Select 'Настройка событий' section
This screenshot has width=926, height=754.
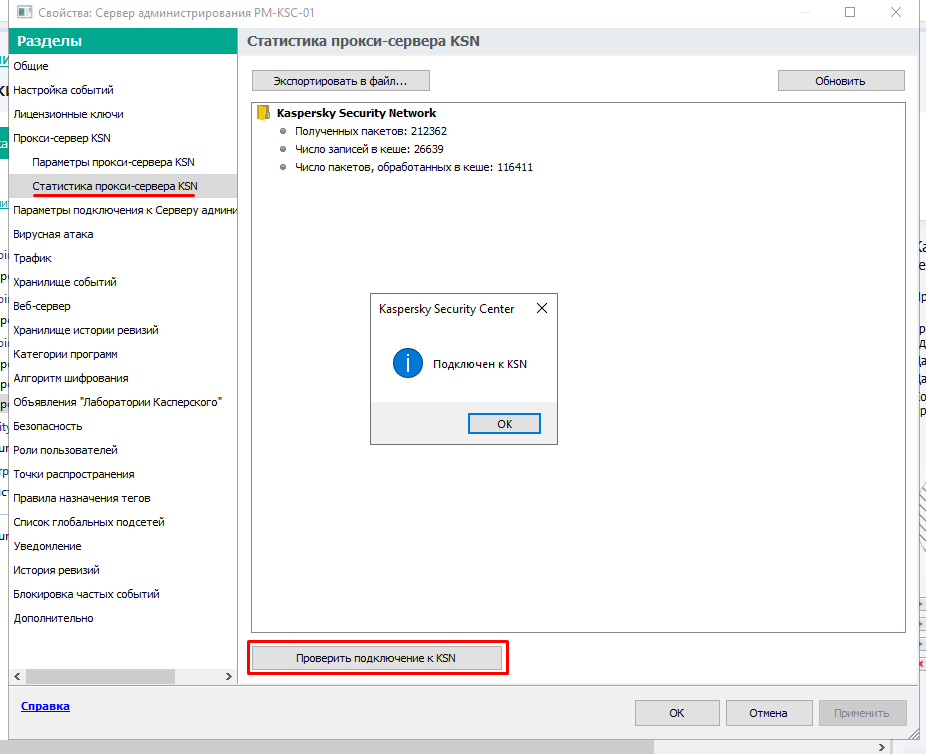click(x=123, y=90)
